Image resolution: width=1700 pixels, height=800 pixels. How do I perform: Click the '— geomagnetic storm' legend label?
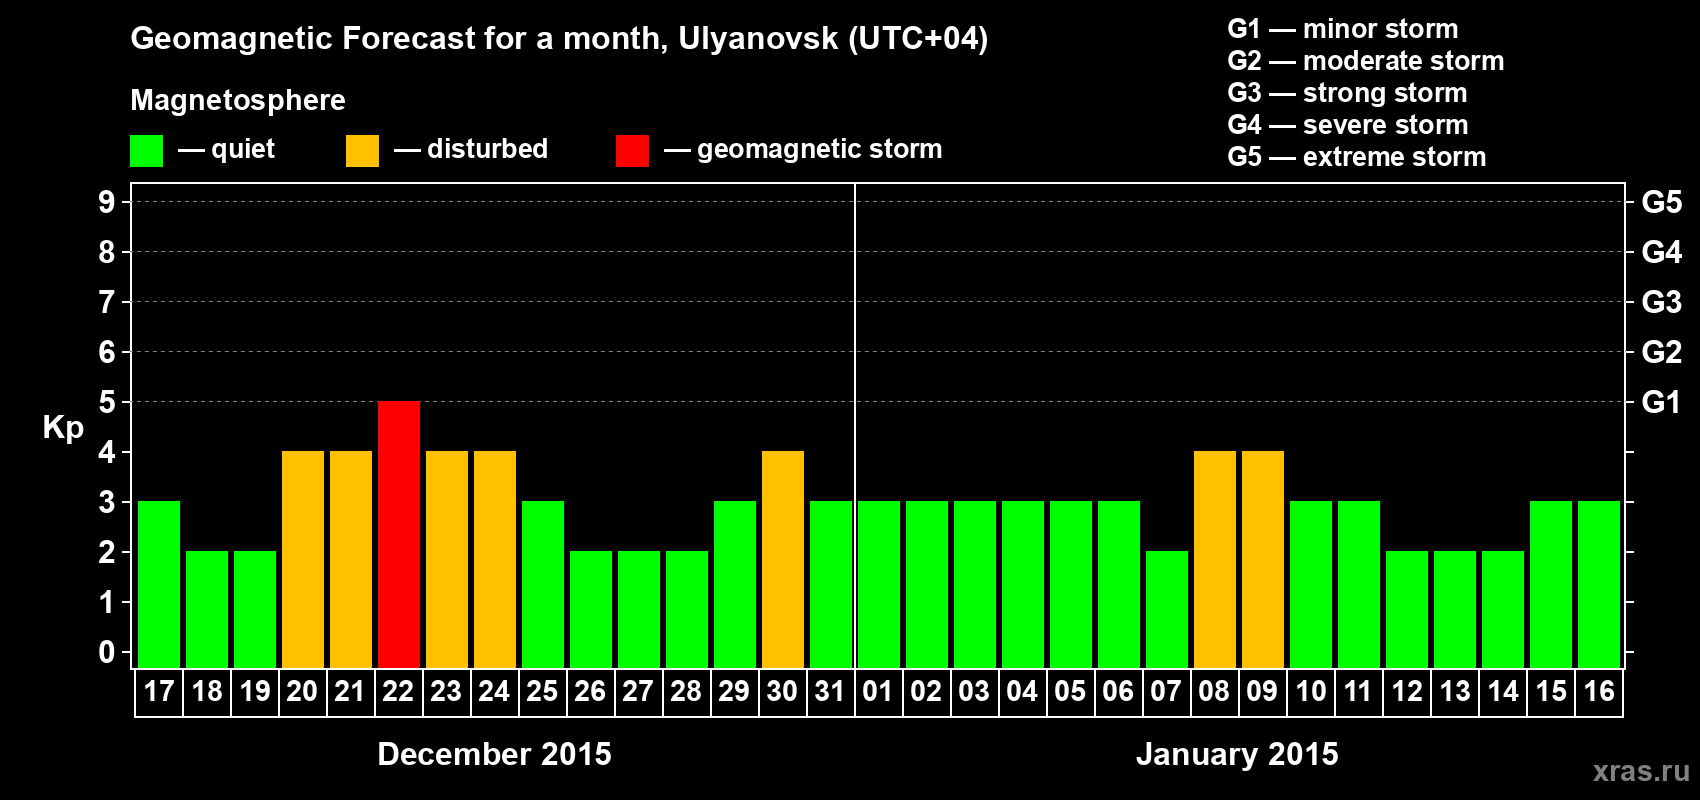[x=803, y=149]
